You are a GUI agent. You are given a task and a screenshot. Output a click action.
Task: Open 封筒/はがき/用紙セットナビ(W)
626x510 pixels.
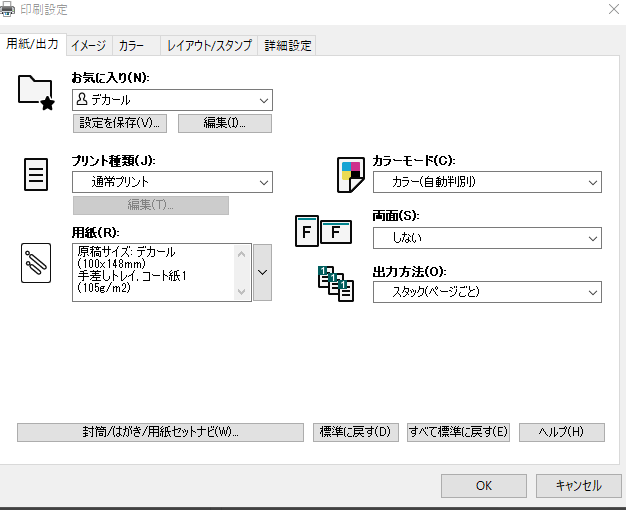[x=160, y=432]
